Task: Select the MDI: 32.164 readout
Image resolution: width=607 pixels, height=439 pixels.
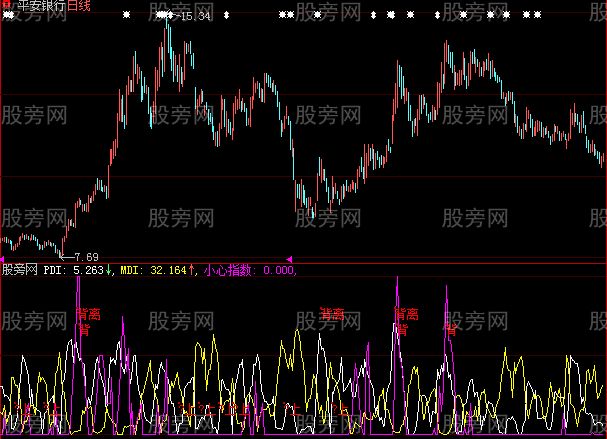Action: pyautogui.click(x=153, y=270)
